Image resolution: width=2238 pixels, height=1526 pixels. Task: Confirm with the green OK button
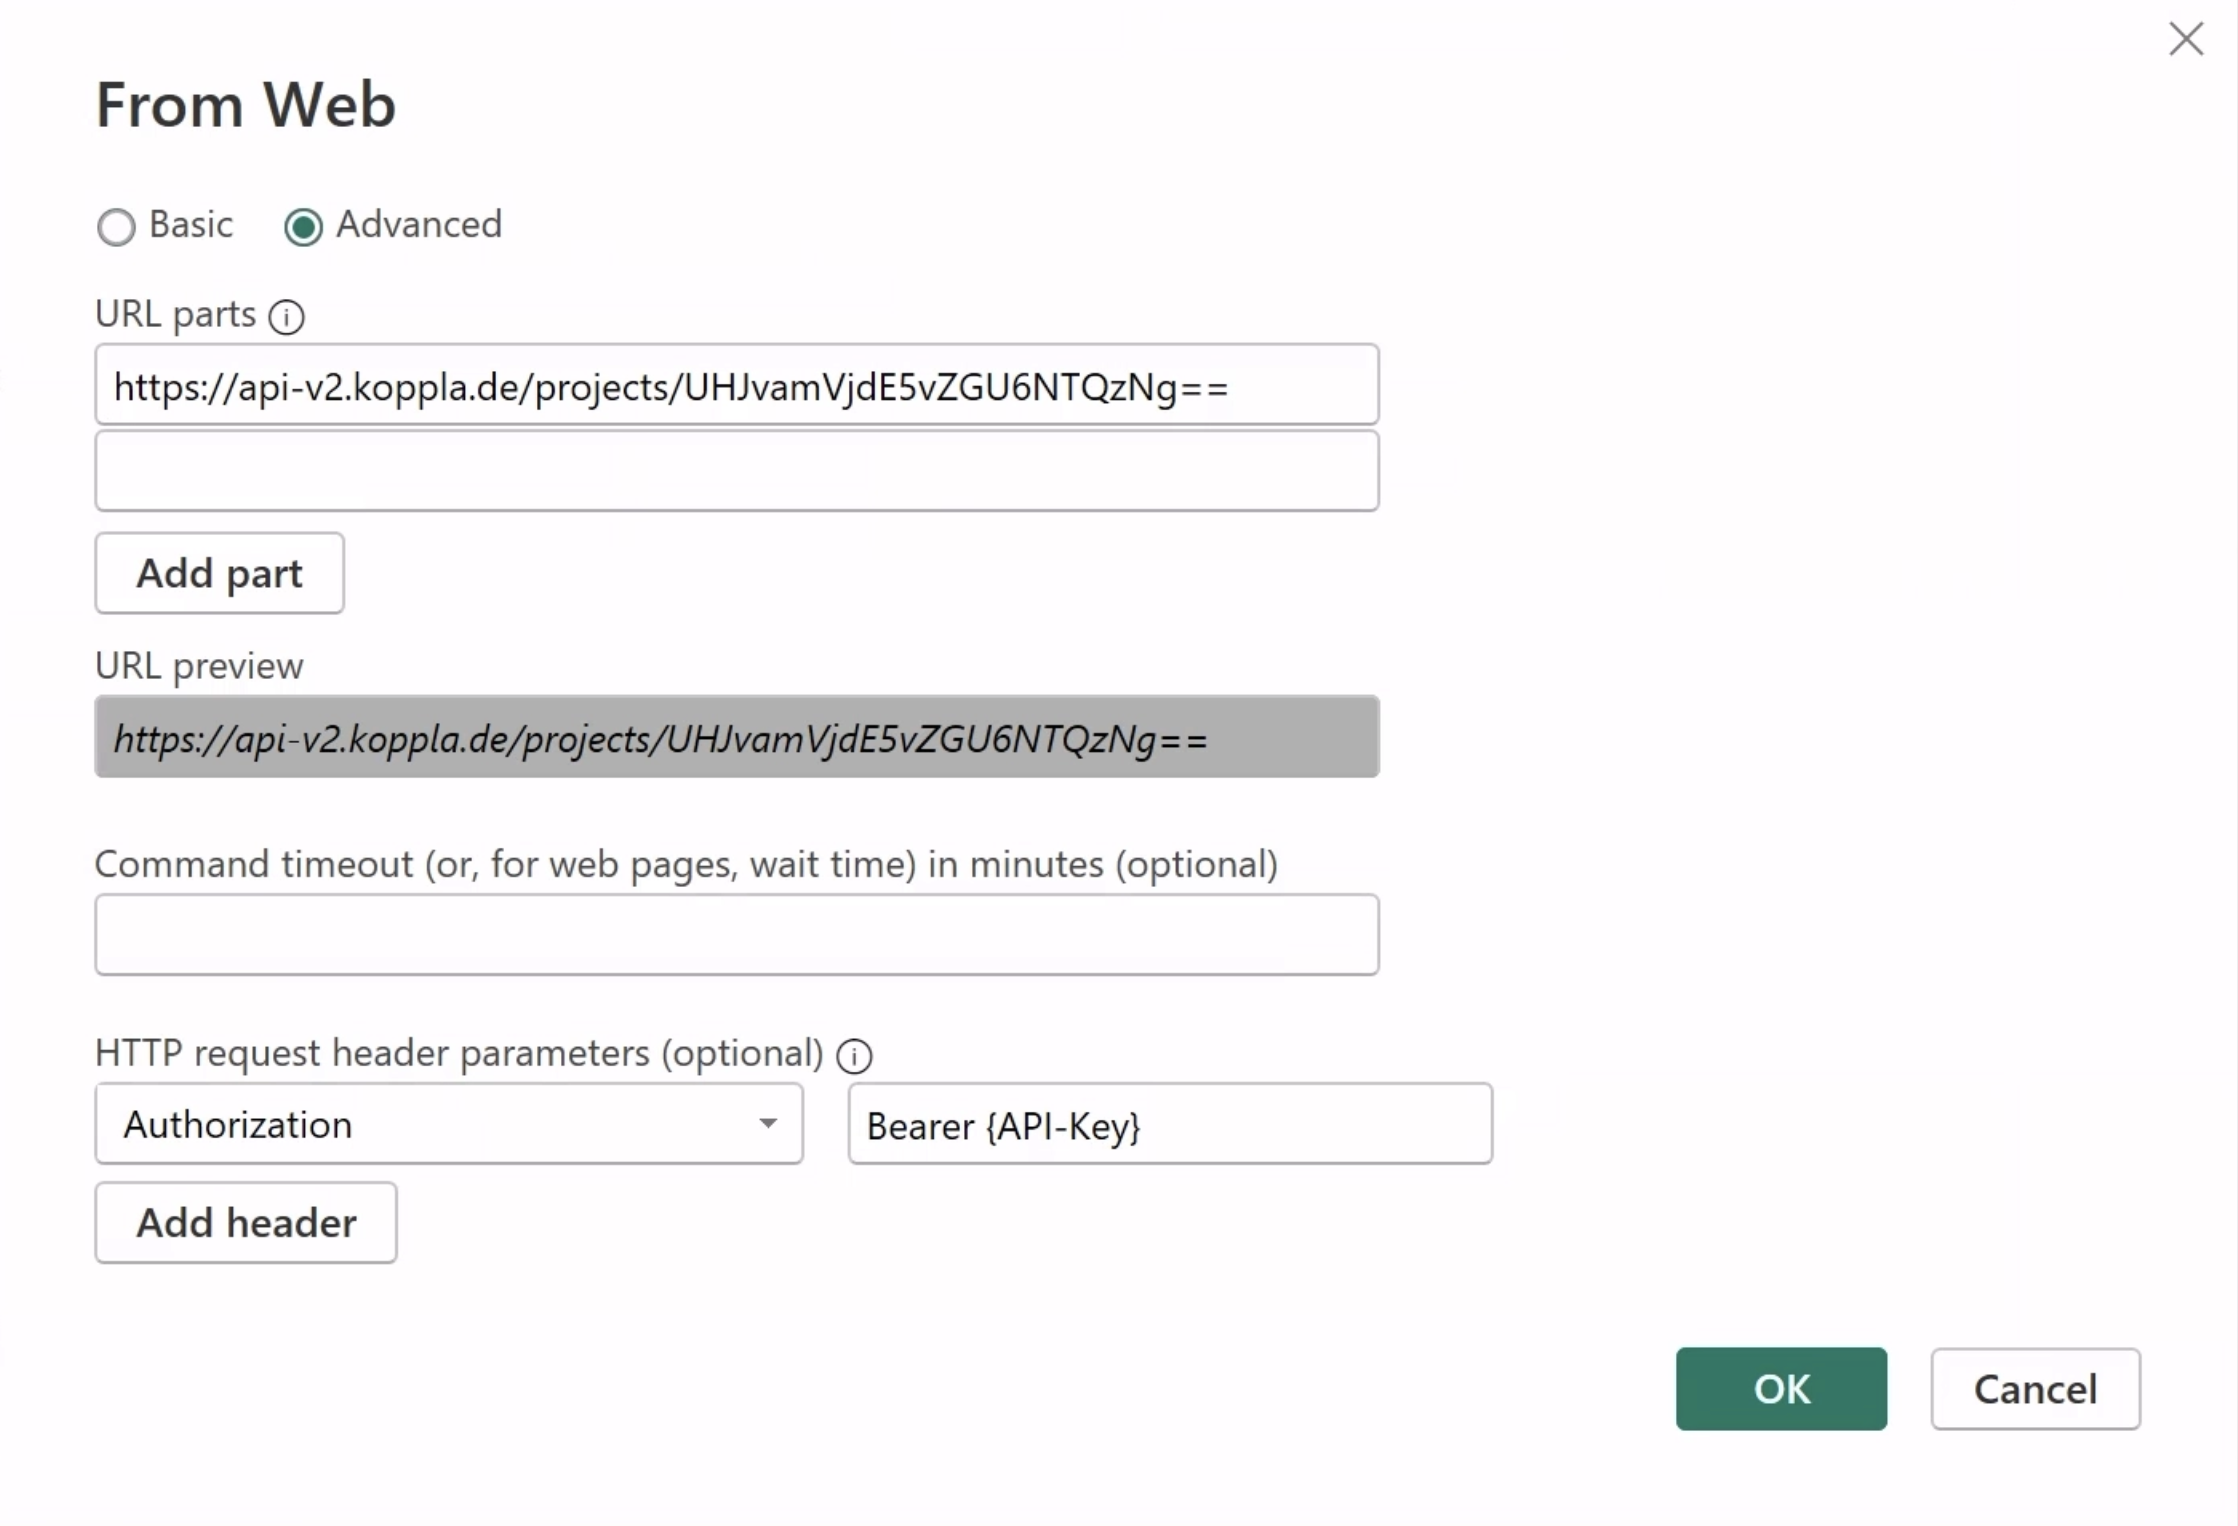tap(1782, 1389)
